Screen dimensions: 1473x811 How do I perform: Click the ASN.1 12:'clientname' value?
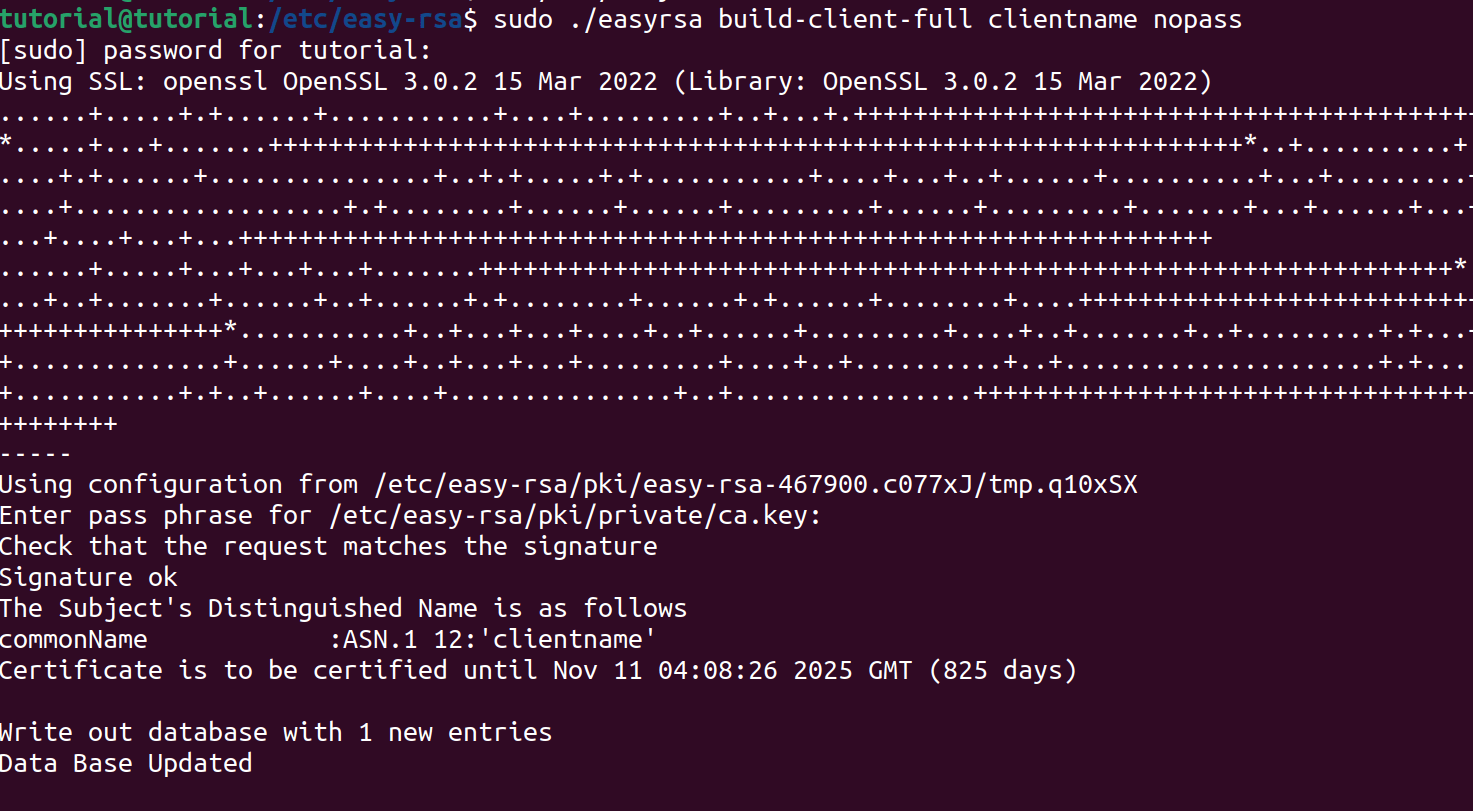tap(492, 639)
